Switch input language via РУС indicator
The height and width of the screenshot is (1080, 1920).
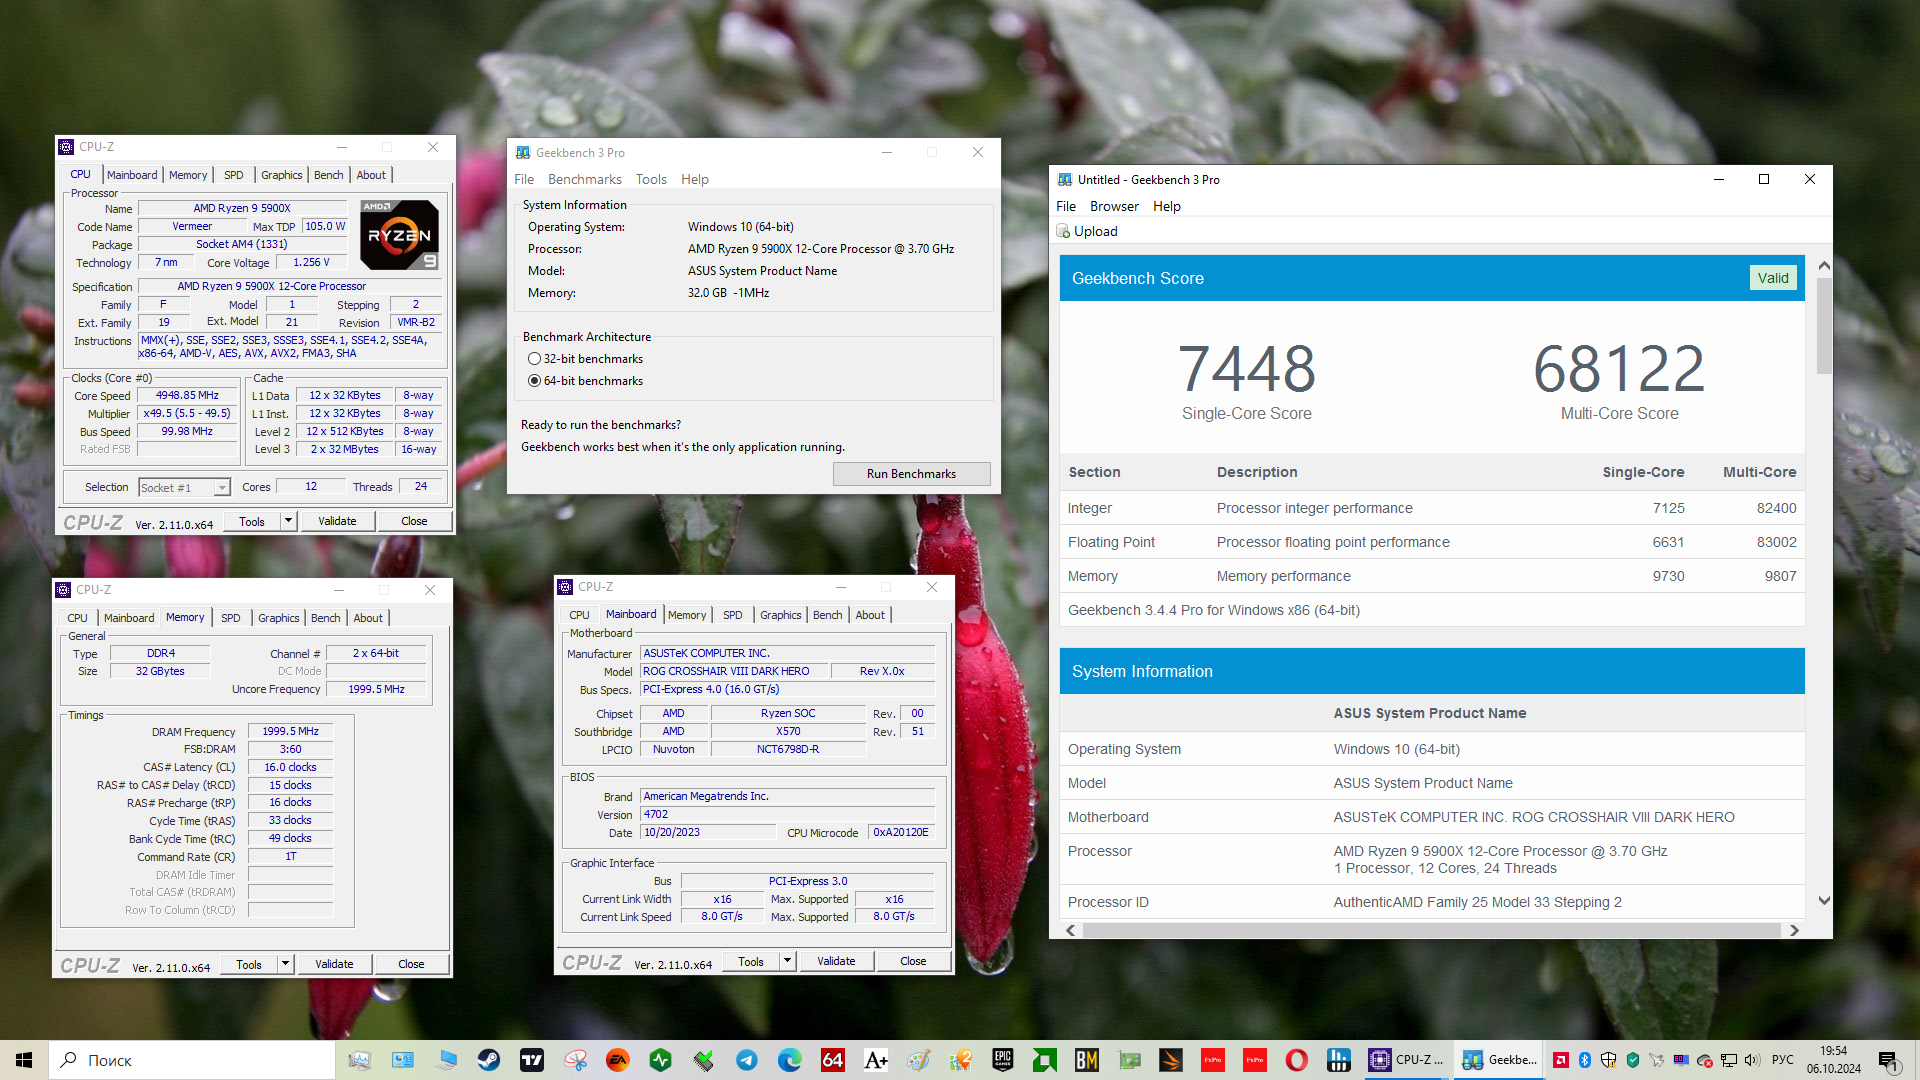(1783, 1060)
